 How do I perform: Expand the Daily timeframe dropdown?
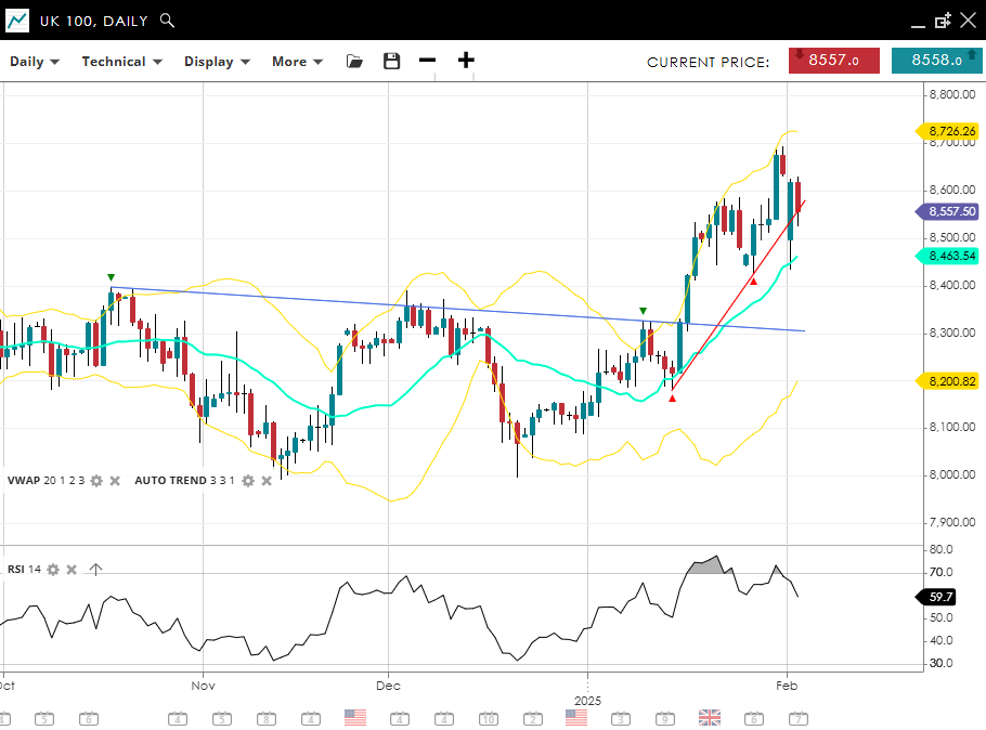click(35, 61)
